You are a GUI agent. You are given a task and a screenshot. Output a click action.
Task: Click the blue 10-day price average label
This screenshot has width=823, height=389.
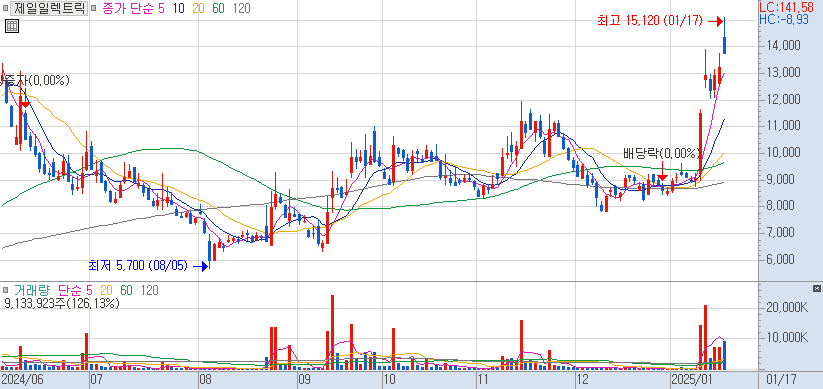(x=178, y=8)
